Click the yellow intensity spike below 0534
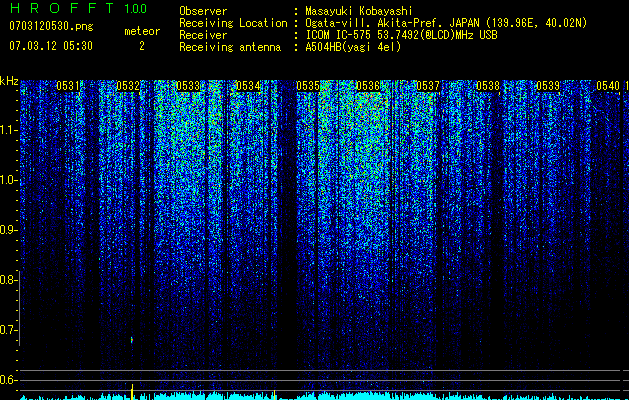This screenshot has width=629, height=400. coord(274,394)
